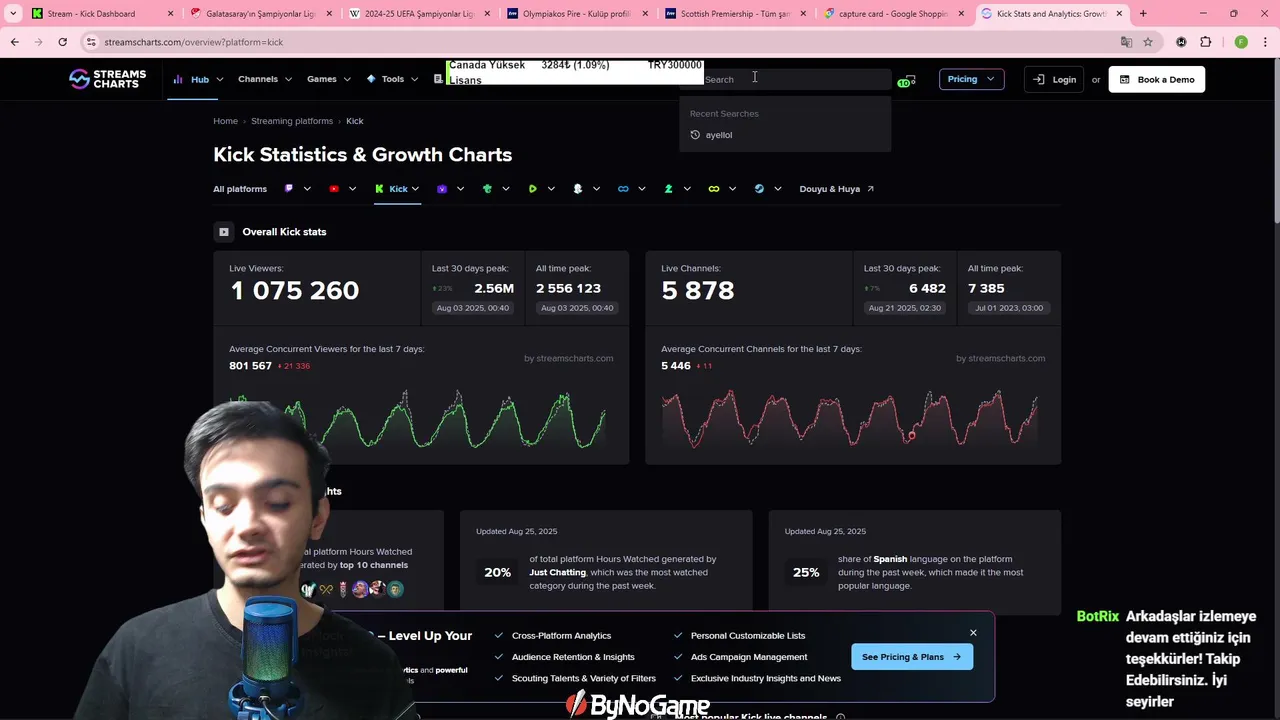The width and height of the screenshot is (1280, 720).
Task: Go back in browser history
Action: click(x=14, y=42)
